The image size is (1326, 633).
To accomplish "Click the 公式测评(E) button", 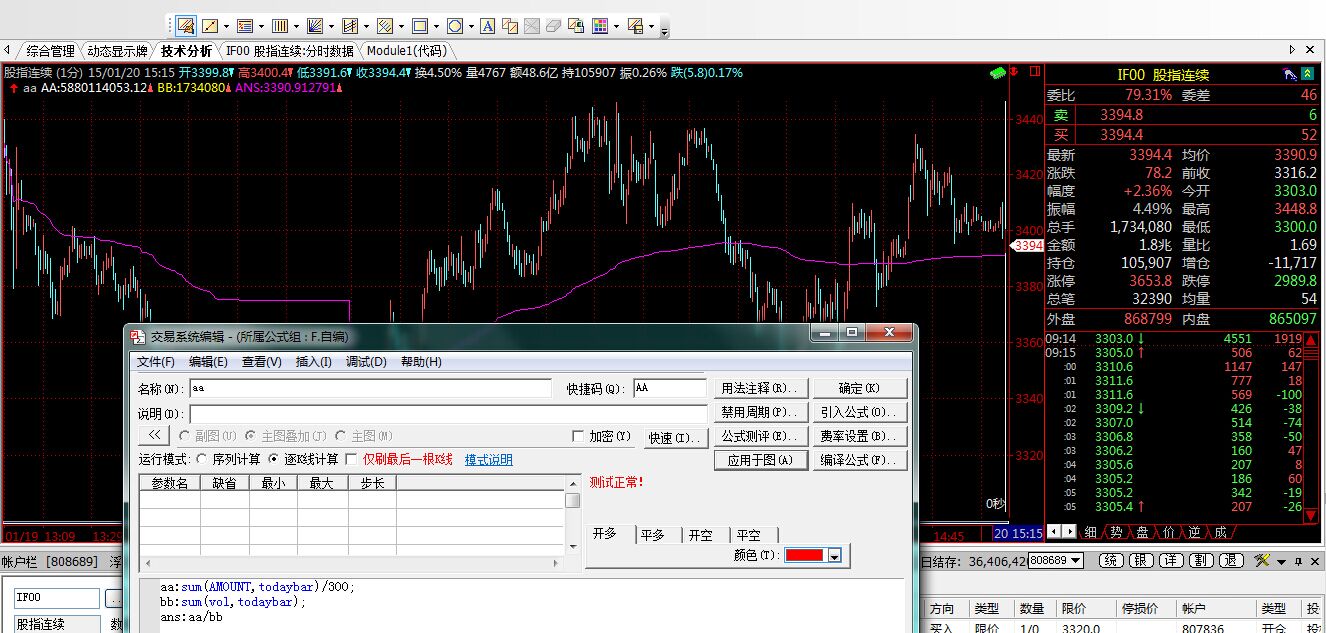I will (760, 436).
